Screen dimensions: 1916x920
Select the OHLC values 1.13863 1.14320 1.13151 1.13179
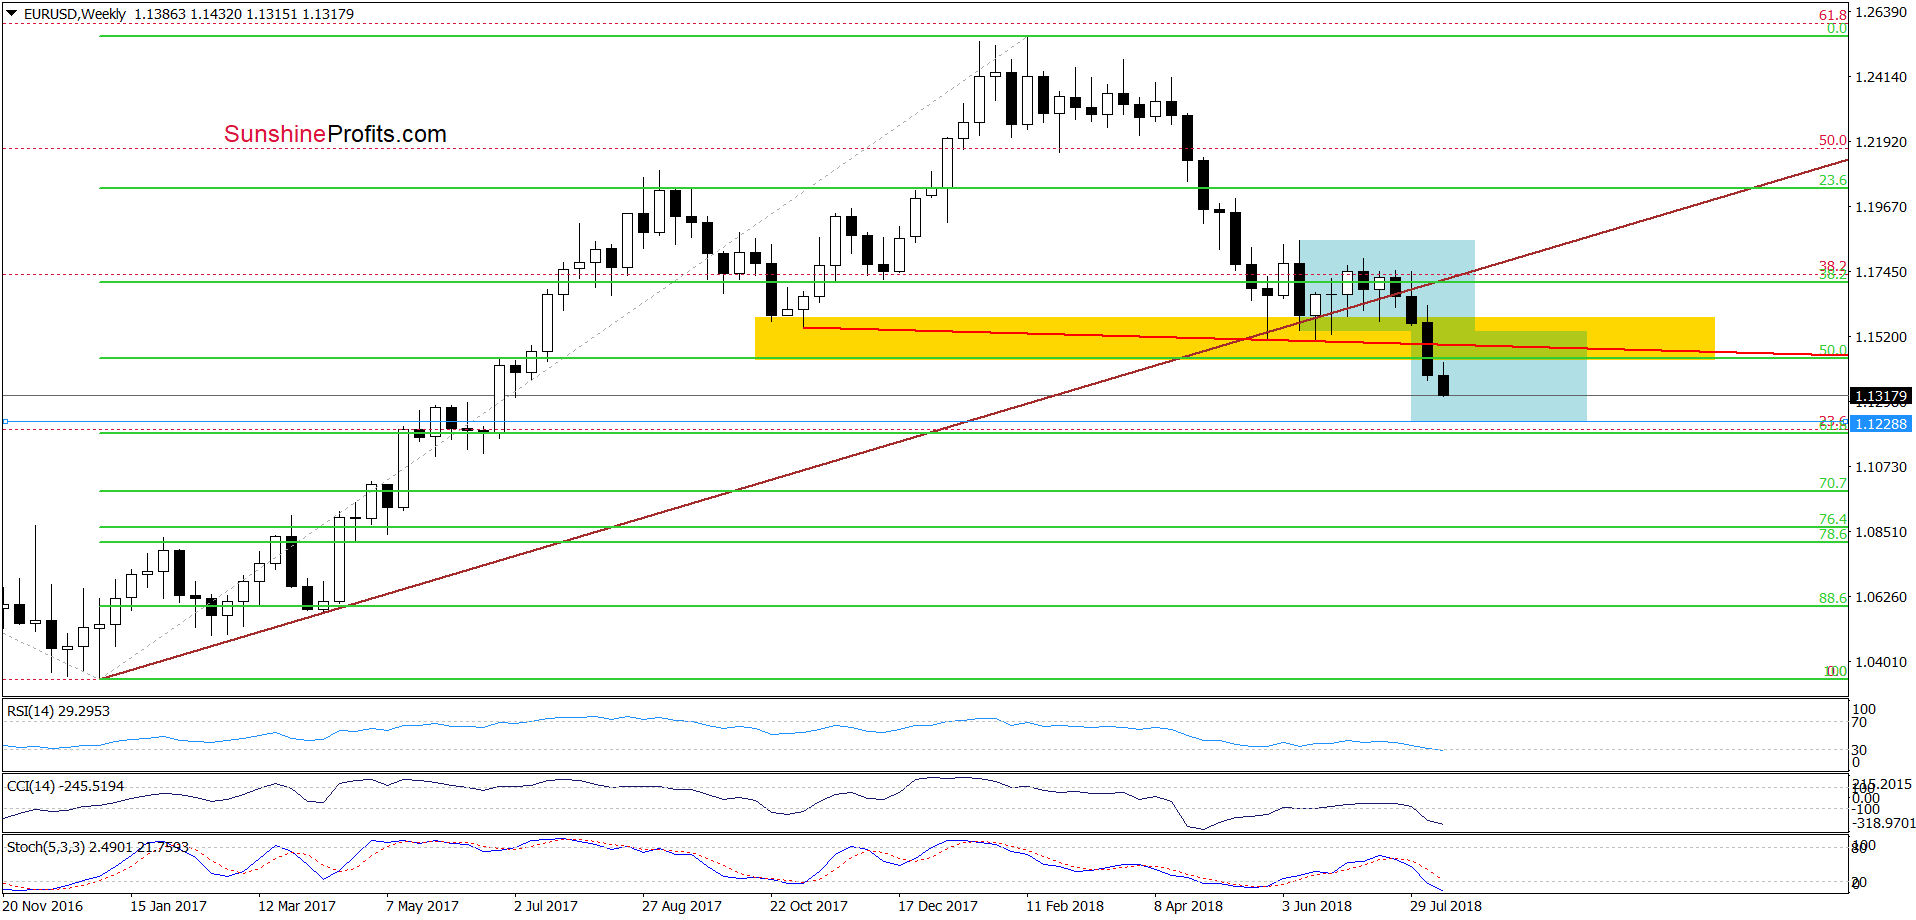click(x=244, y=14)
